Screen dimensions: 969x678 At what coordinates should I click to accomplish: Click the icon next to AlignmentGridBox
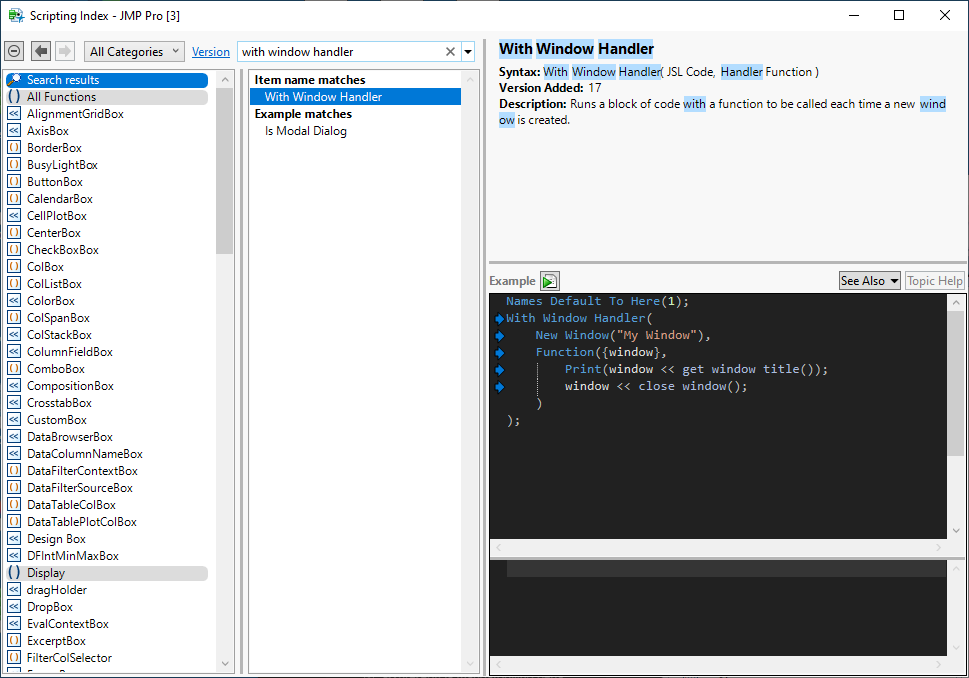click(x=14, y=114)
